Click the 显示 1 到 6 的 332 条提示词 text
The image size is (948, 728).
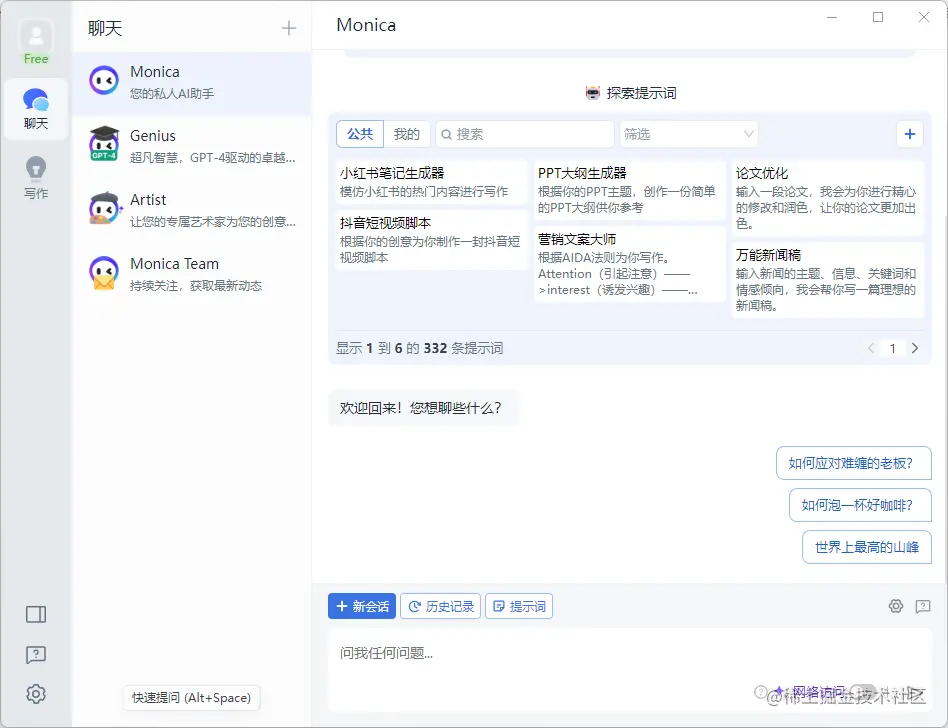coord(419,348)
